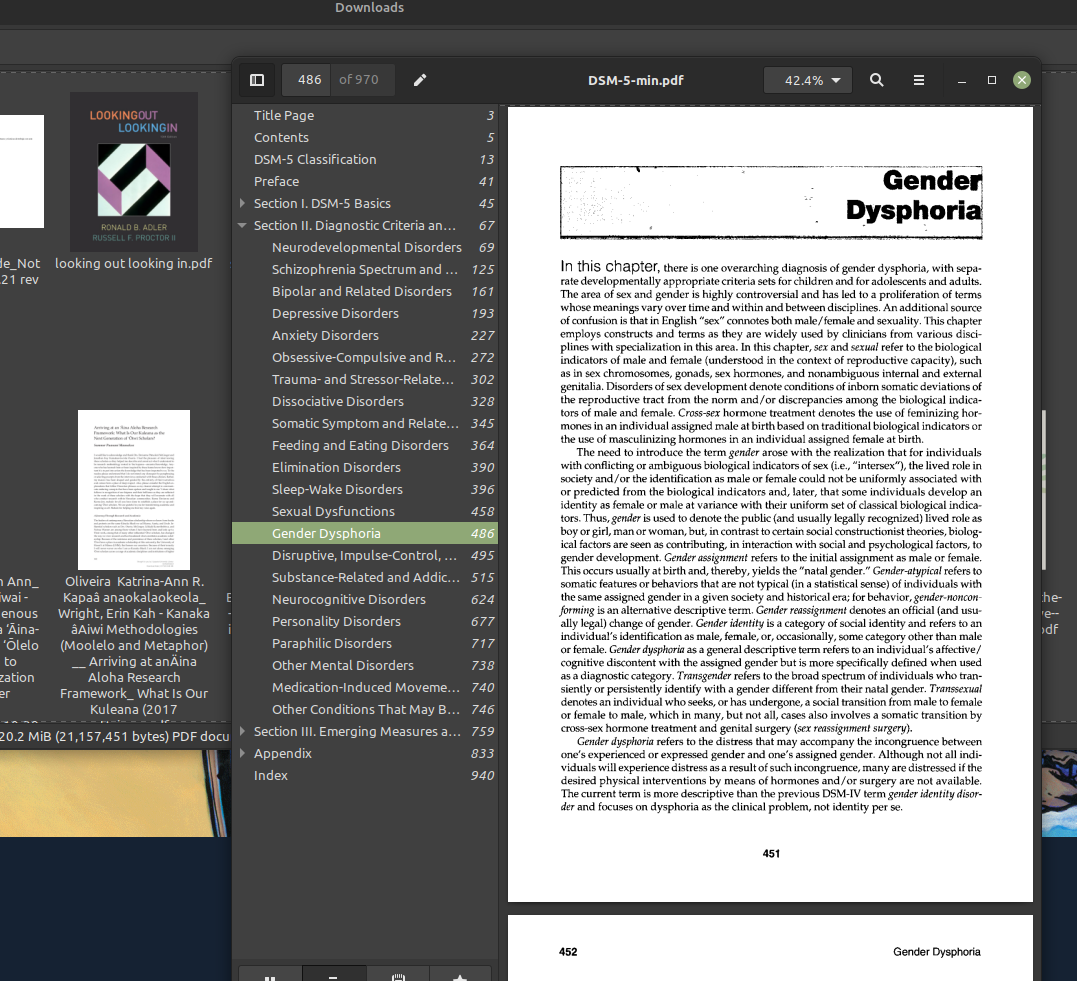
Task: Expand Section I. DSM-5 Basics
Action: click(x=242, y=203)
